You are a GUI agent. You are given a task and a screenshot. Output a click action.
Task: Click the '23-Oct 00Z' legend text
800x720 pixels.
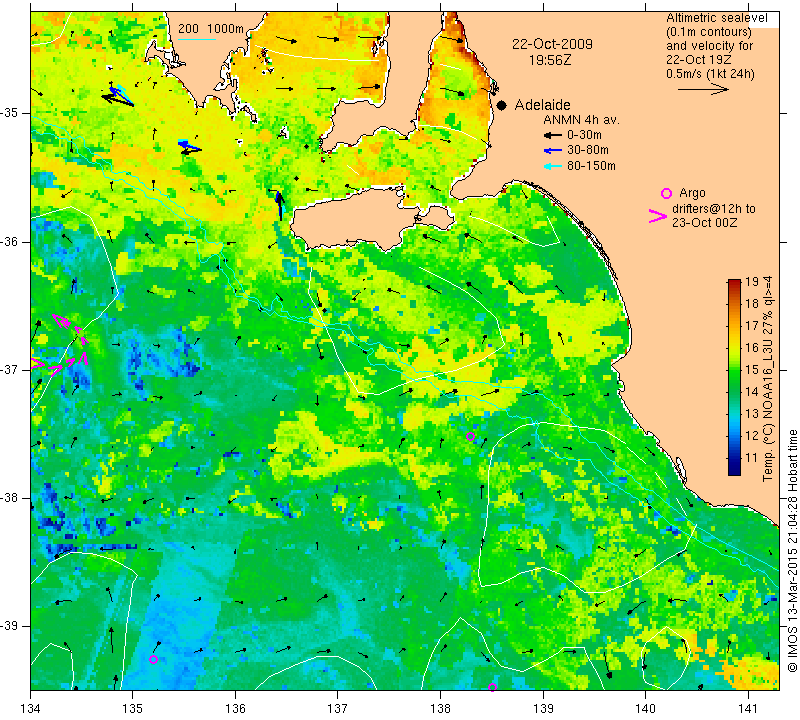(704, 222)
